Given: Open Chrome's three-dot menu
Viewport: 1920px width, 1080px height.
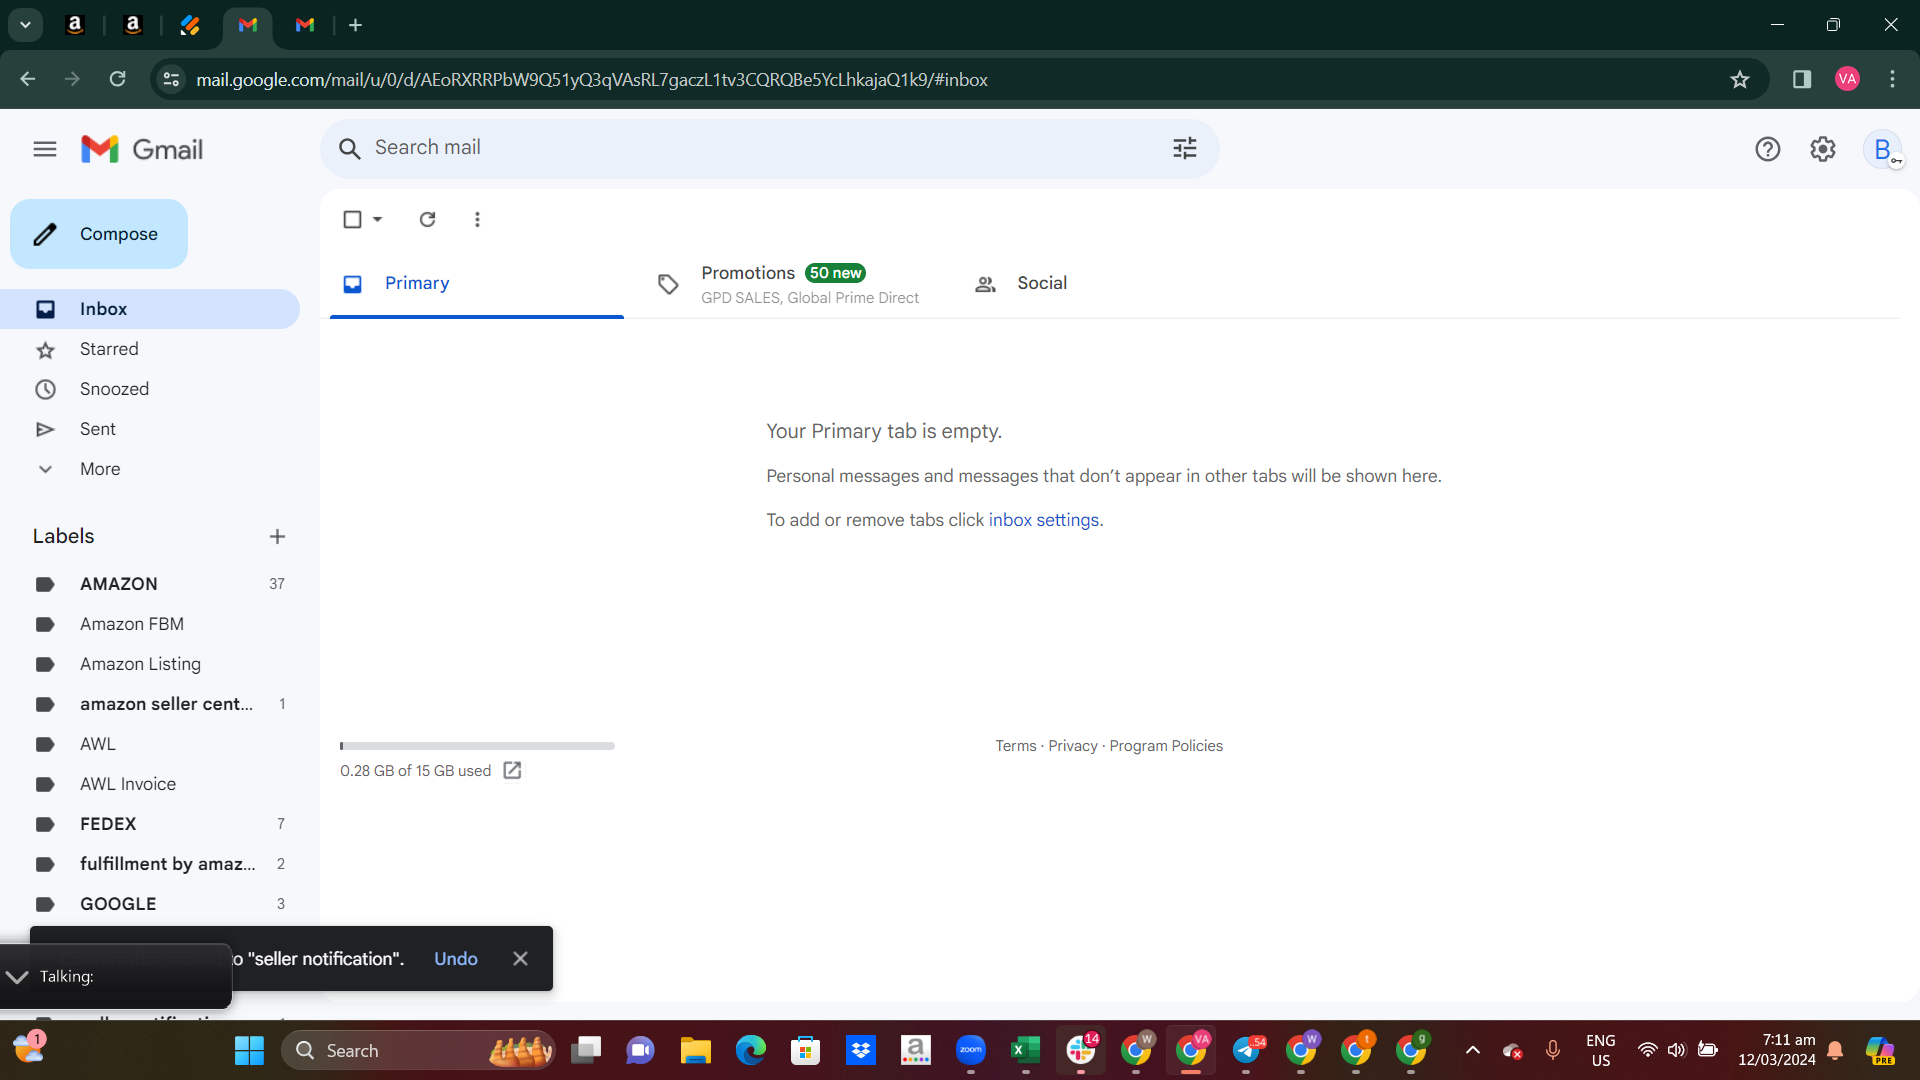Looking at the screenshot, I should (x=1892, y=79).
